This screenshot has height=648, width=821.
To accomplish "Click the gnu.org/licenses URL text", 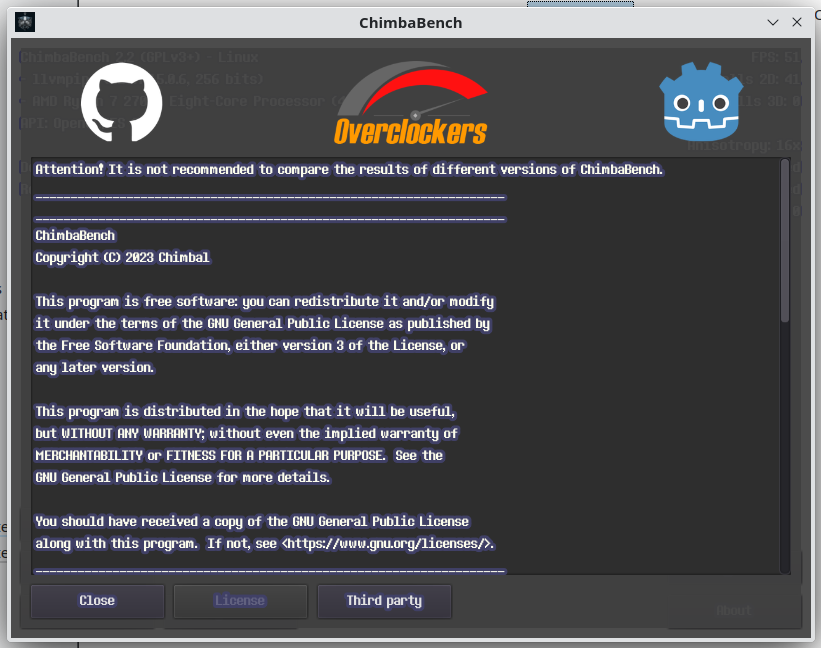I will click(388, 543).
